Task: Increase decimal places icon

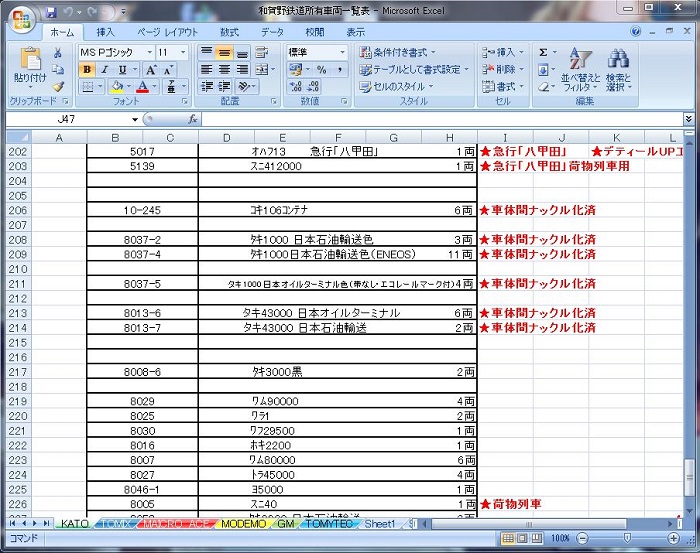Action: [x=296, y=86]
